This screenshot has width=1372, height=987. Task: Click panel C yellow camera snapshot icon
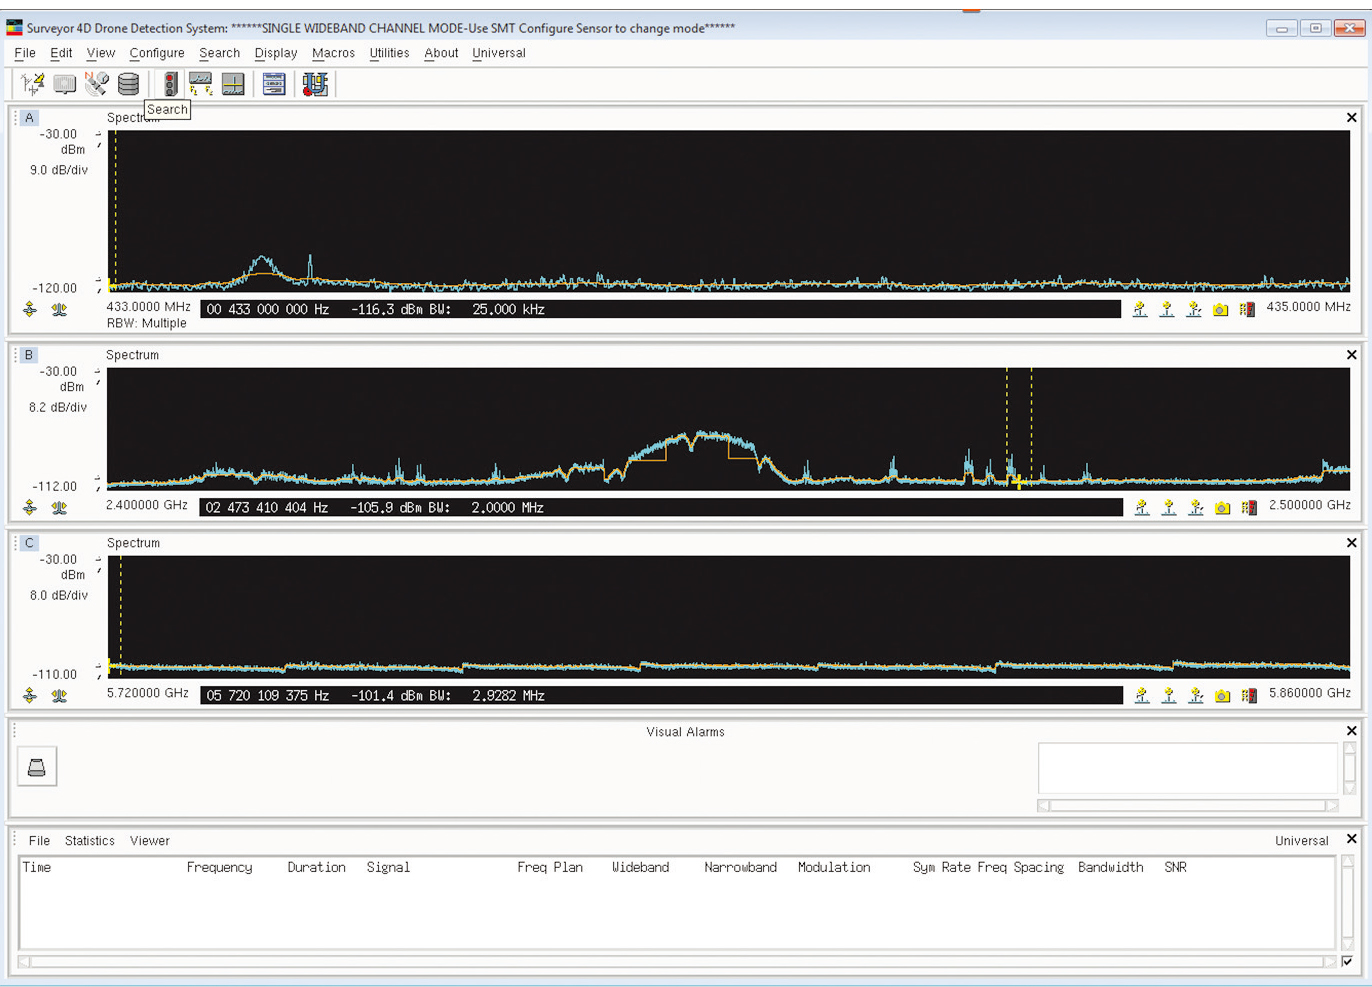tap(1222, 696)
